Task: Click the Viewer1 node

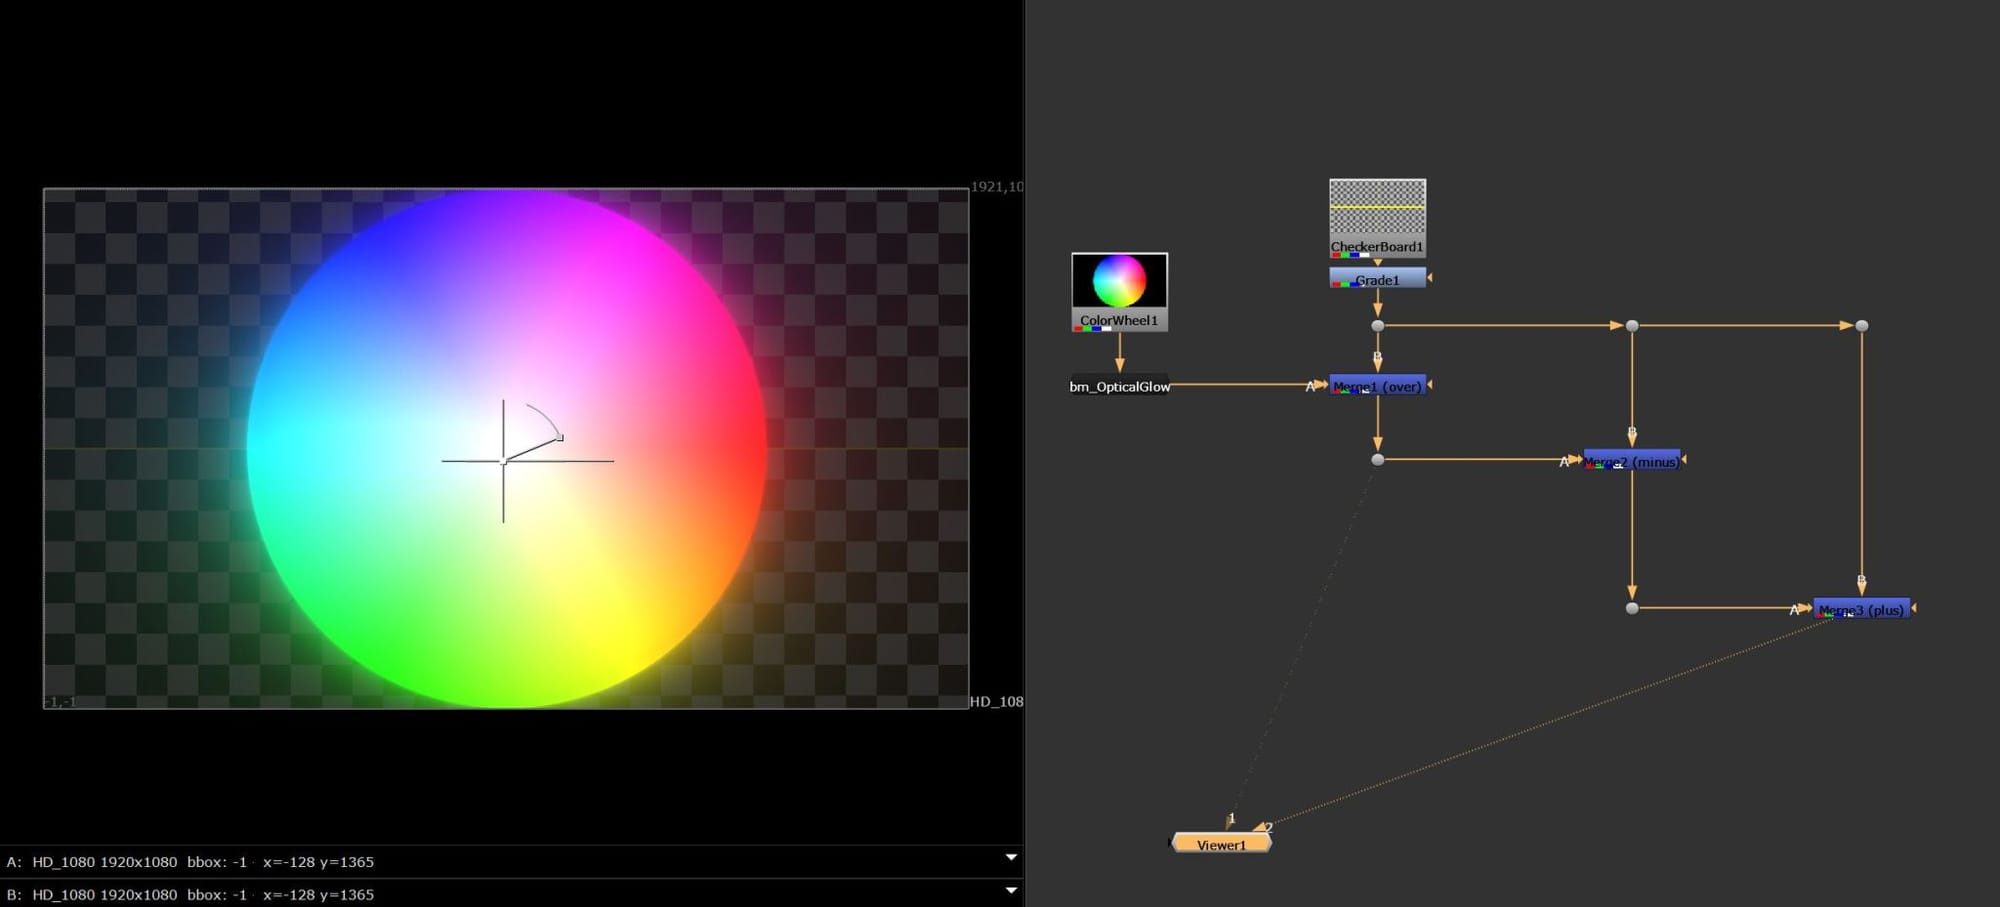Action: pyautogui.click(x=1221, y=844)
